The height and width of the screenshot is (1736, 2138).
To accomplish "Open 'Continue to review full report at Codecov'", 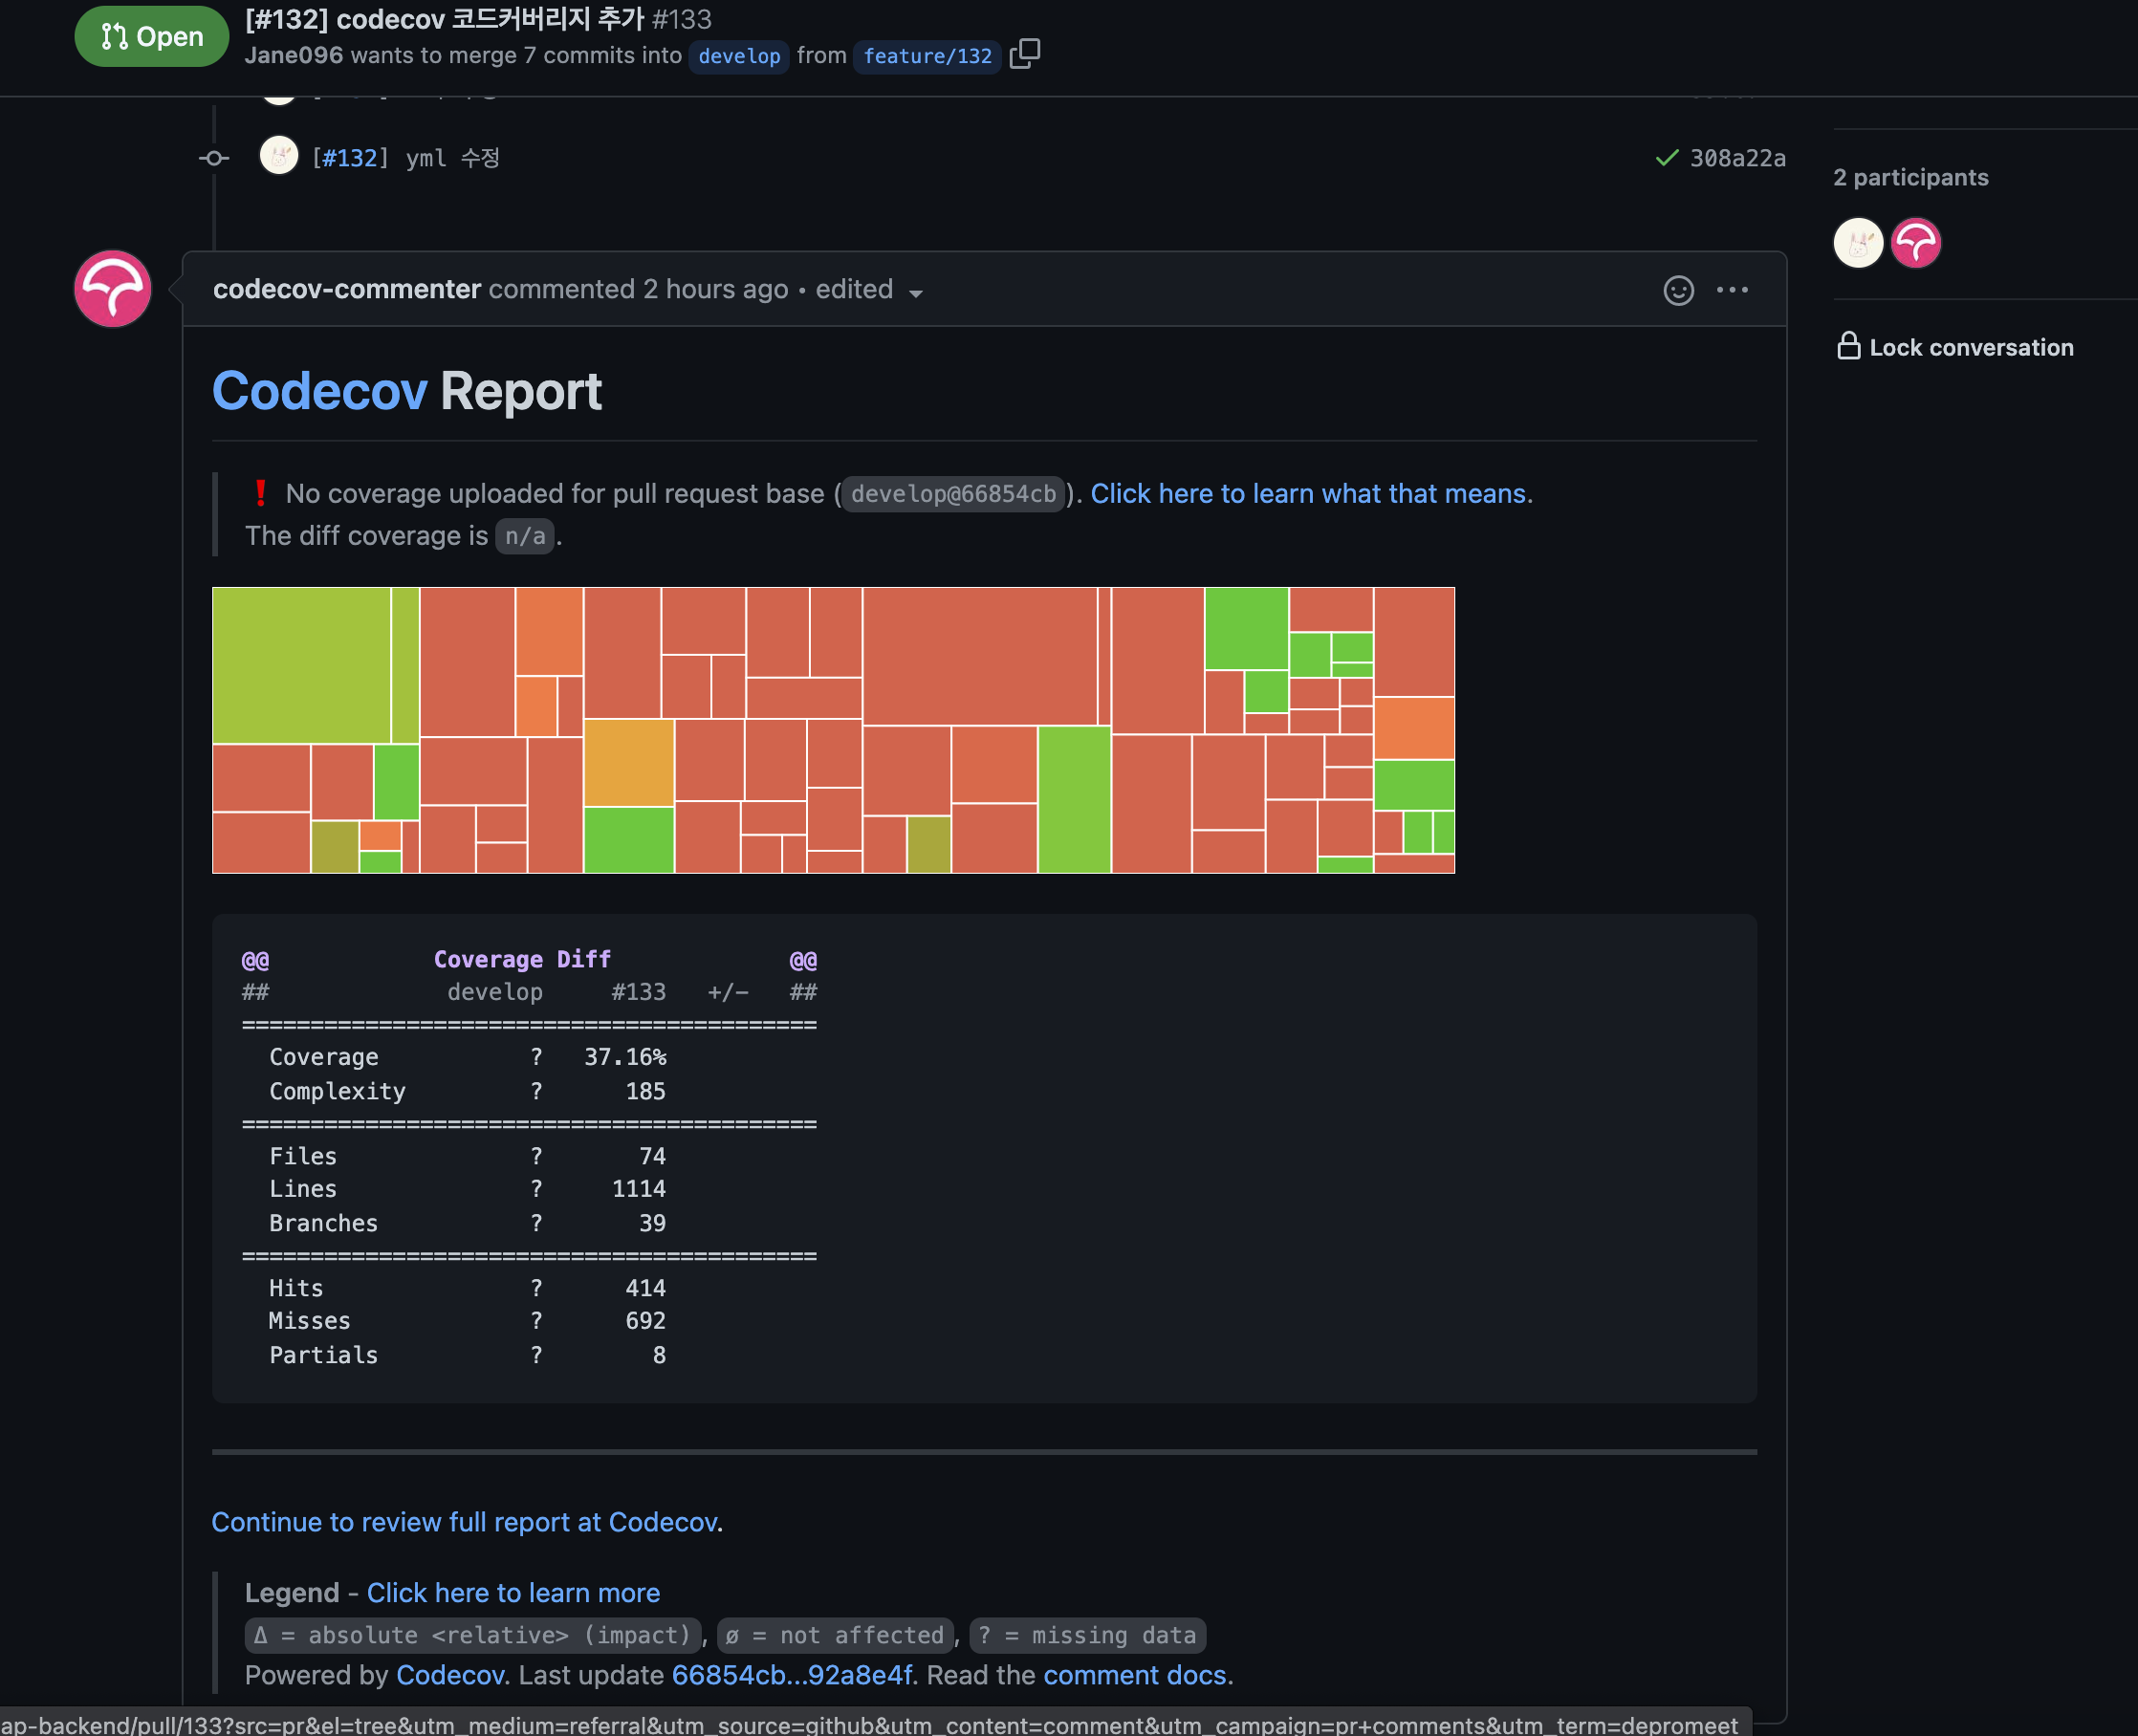I will pyautogui.click(x=464, y=1521).
